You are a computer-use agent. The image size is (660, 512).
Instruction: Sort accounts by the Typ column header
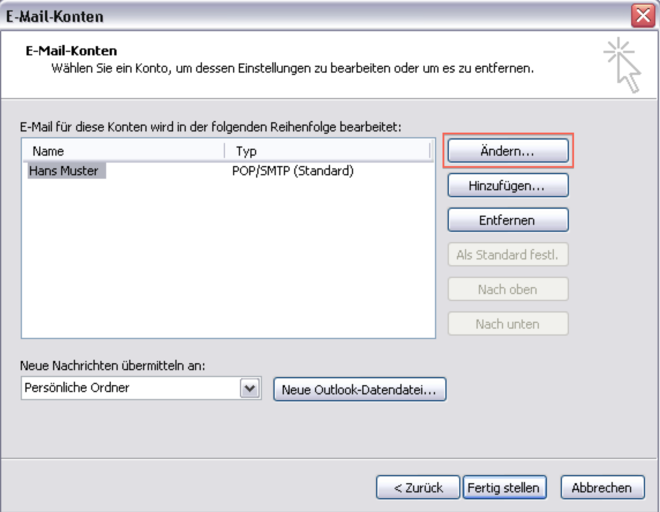pyautogui.click(x=328, y=151)
